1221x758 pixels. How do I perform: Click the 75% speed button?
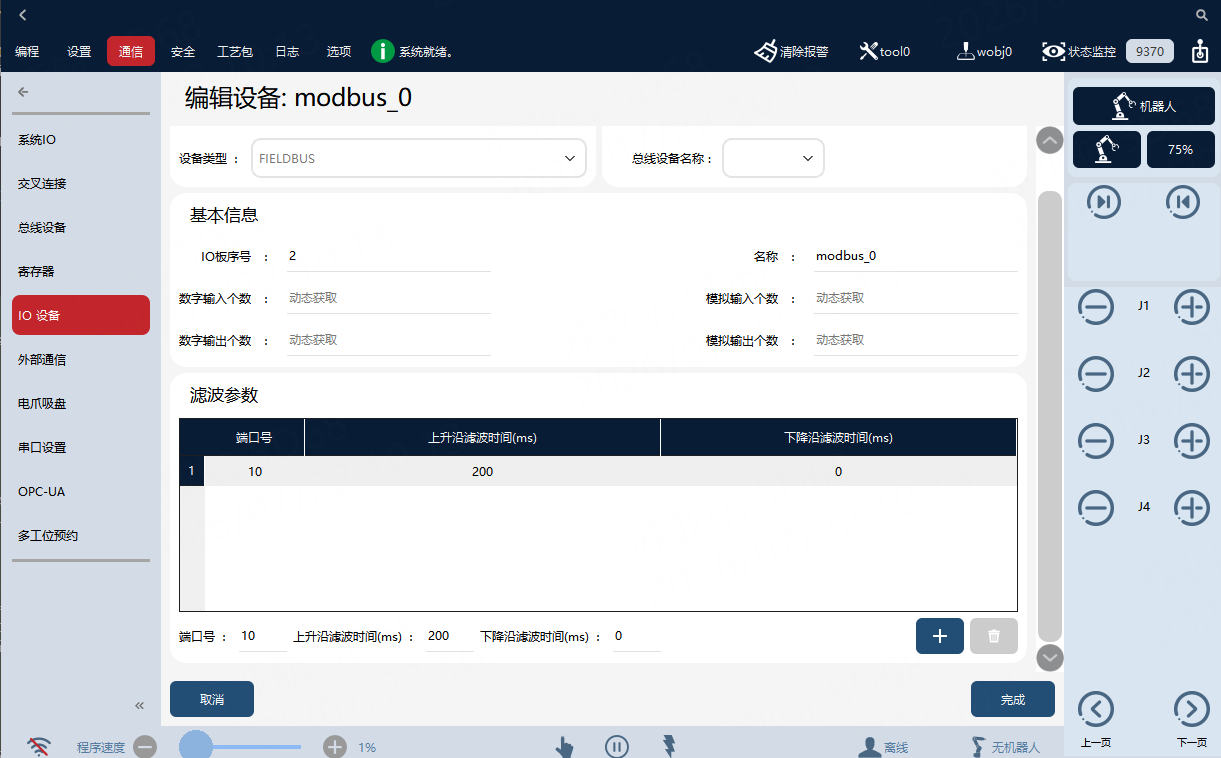tap(1180, 149)
